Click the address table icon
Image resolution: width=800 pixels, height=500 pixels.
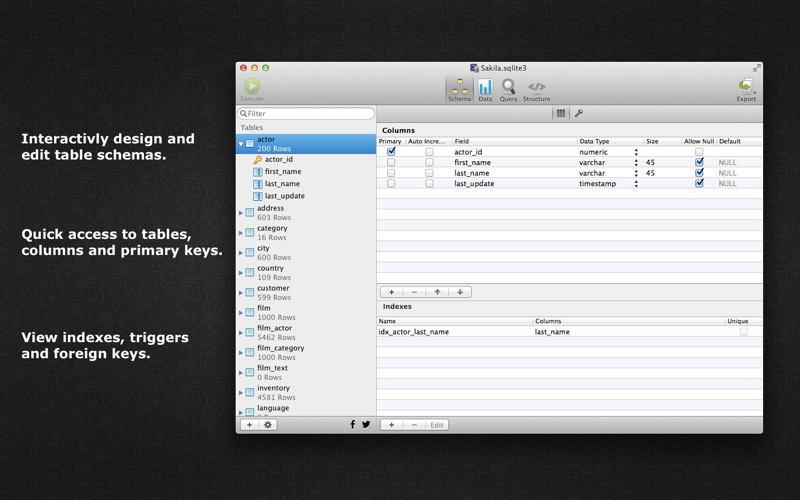(249, 213)
